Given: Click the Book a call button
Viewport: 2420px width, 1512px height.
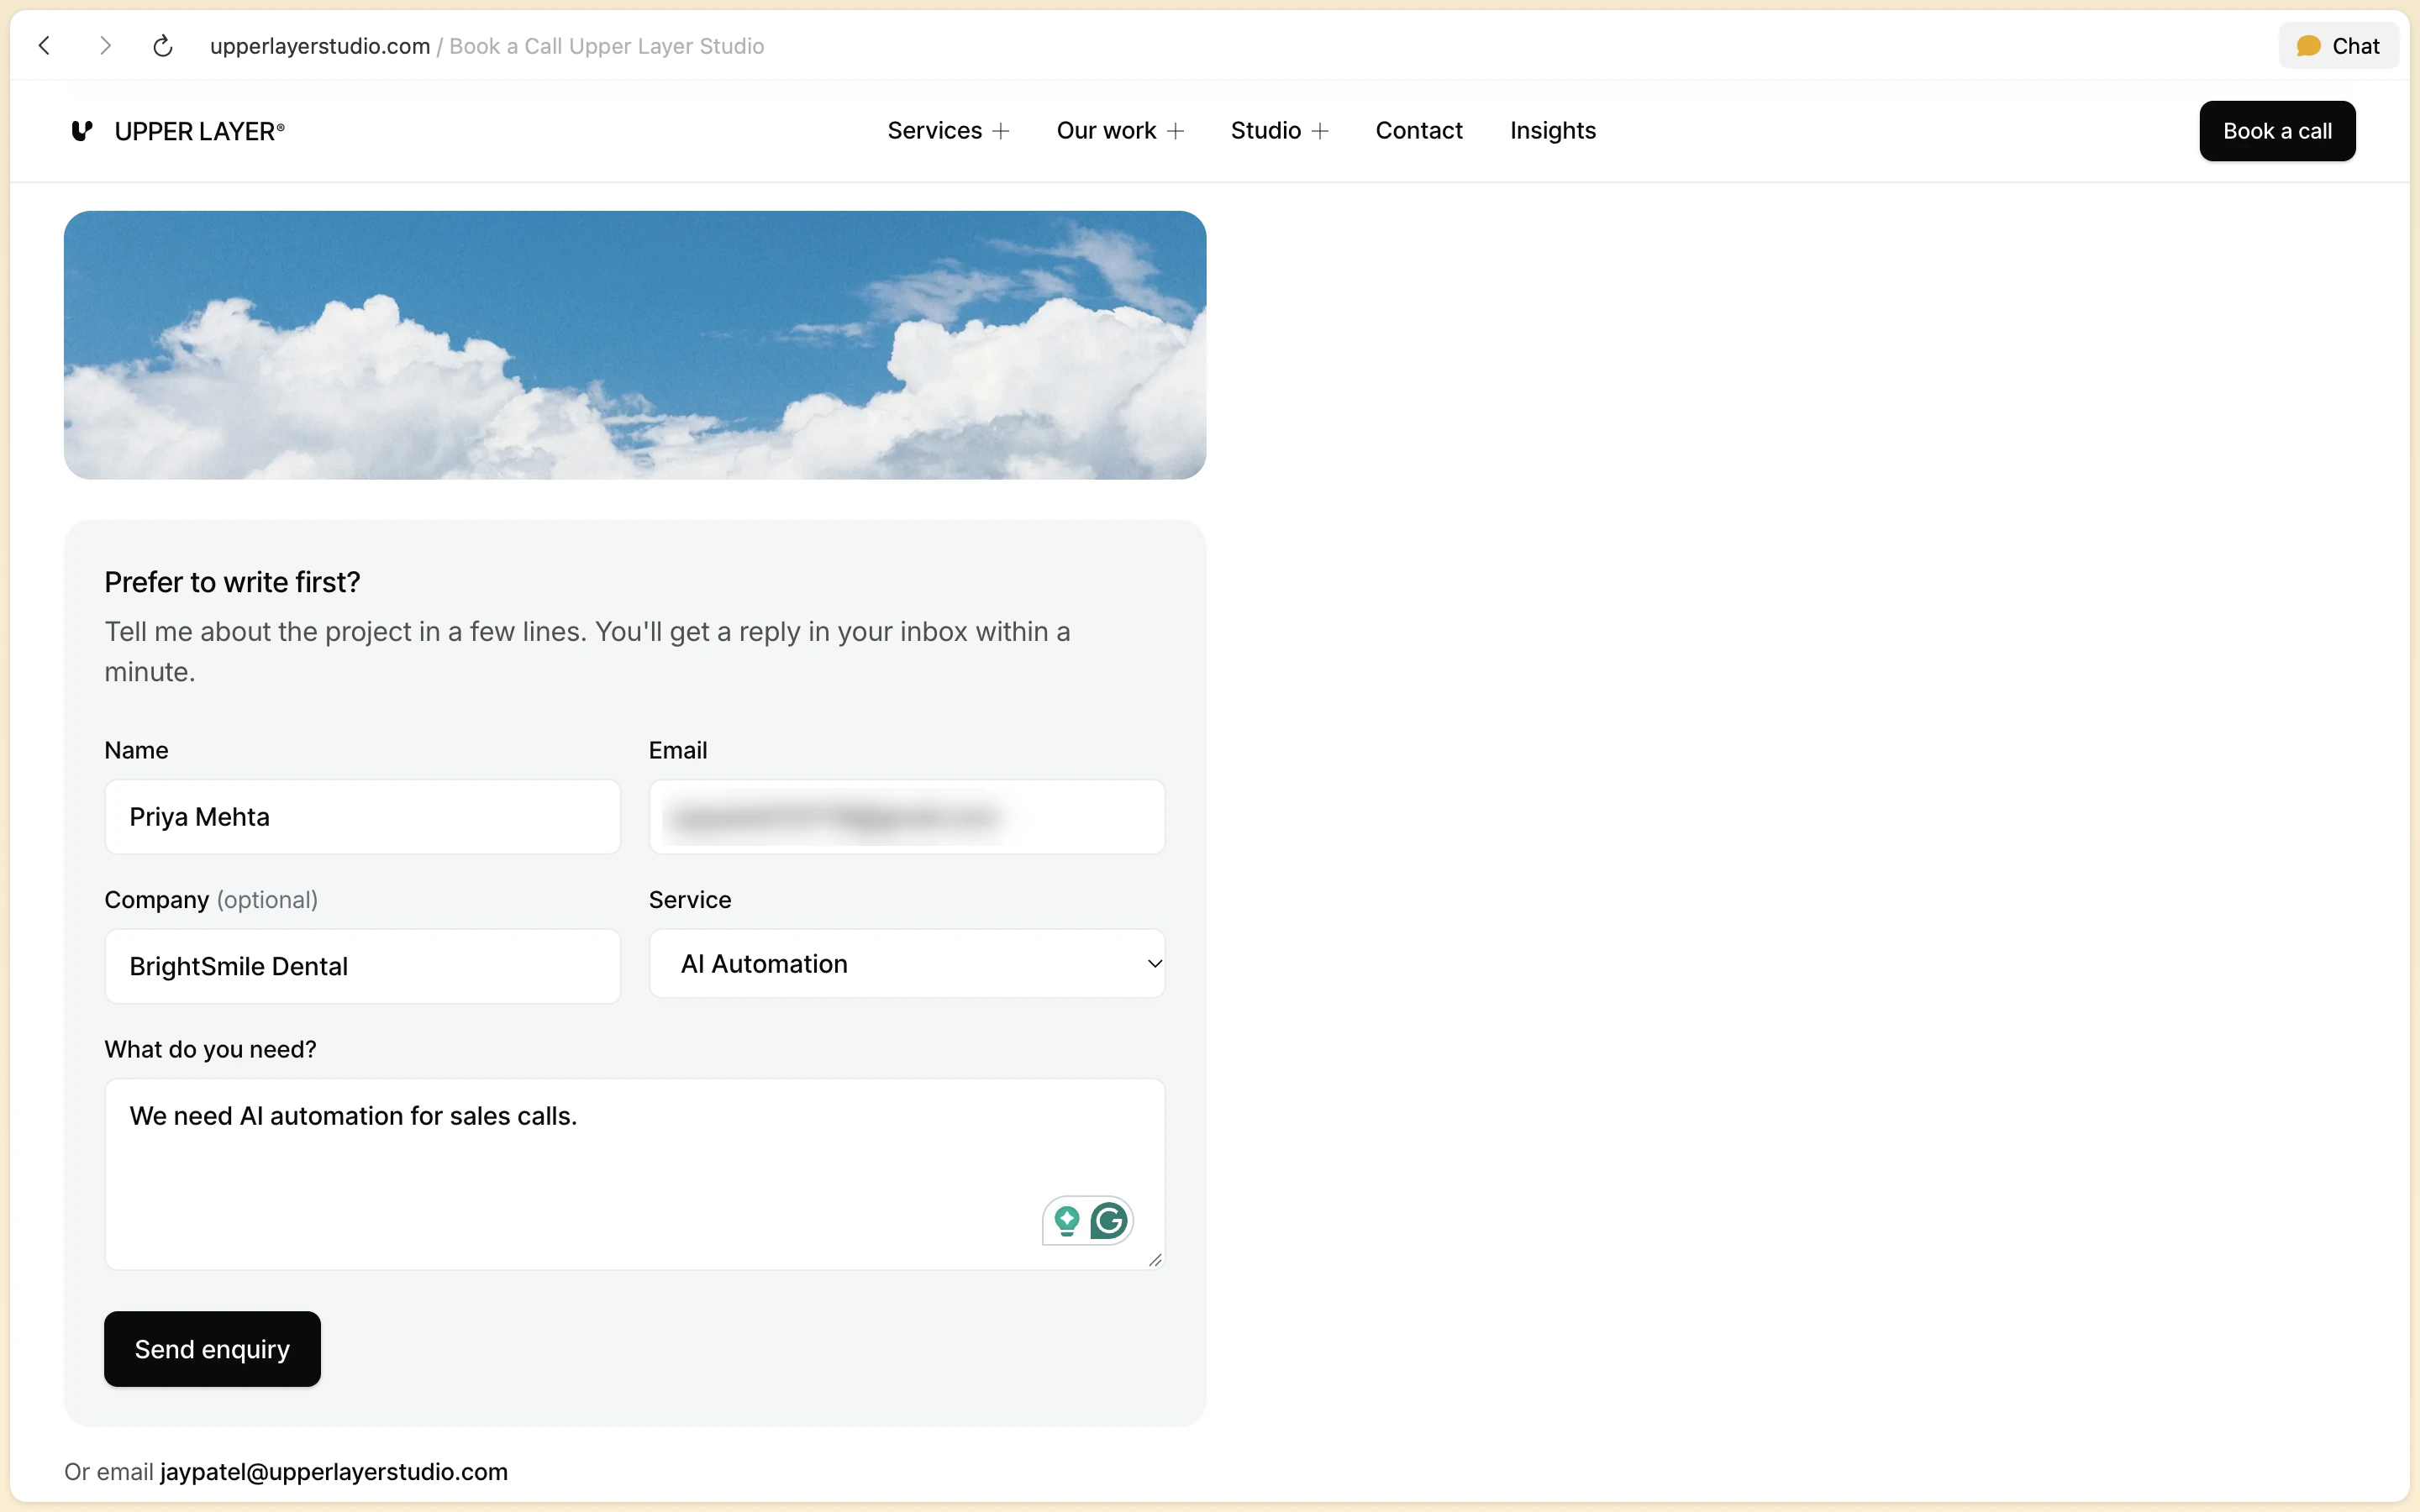Looking at the screenshot, I should (x=2277, y=131).
